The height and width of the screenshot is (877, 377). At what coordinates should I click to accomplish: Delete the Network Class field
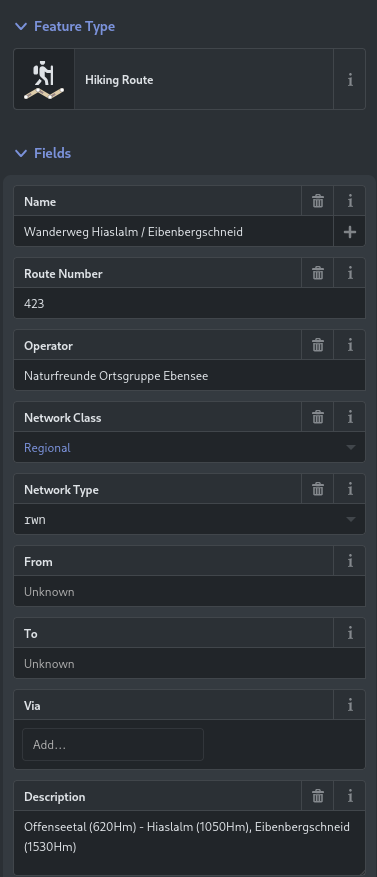[318, 417]
